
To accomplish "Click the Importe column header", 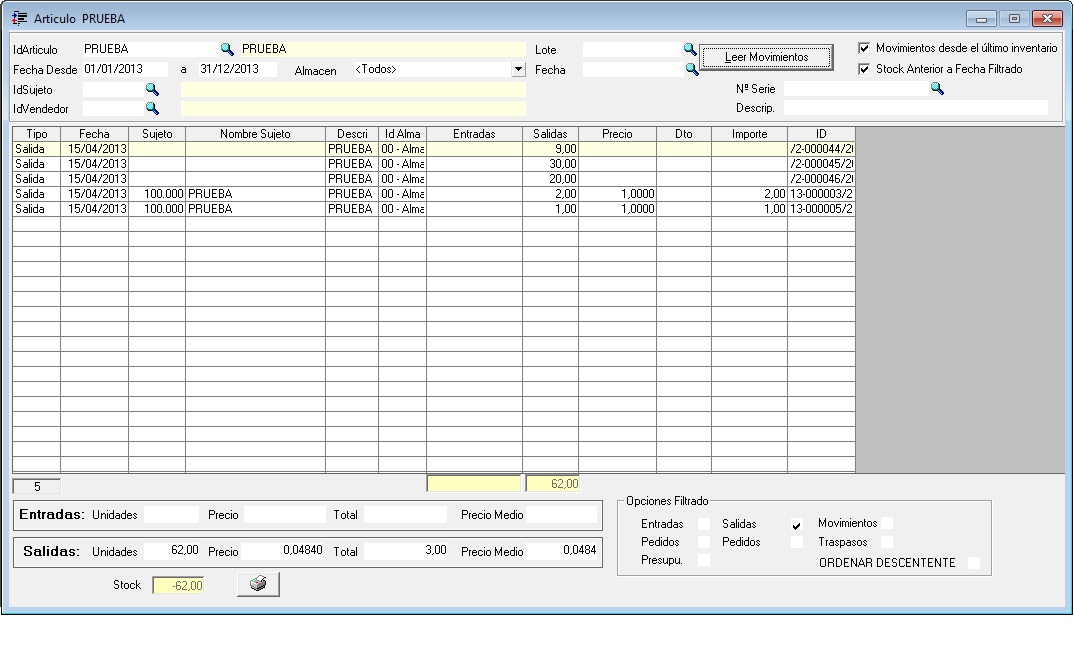I will (749, 134).
